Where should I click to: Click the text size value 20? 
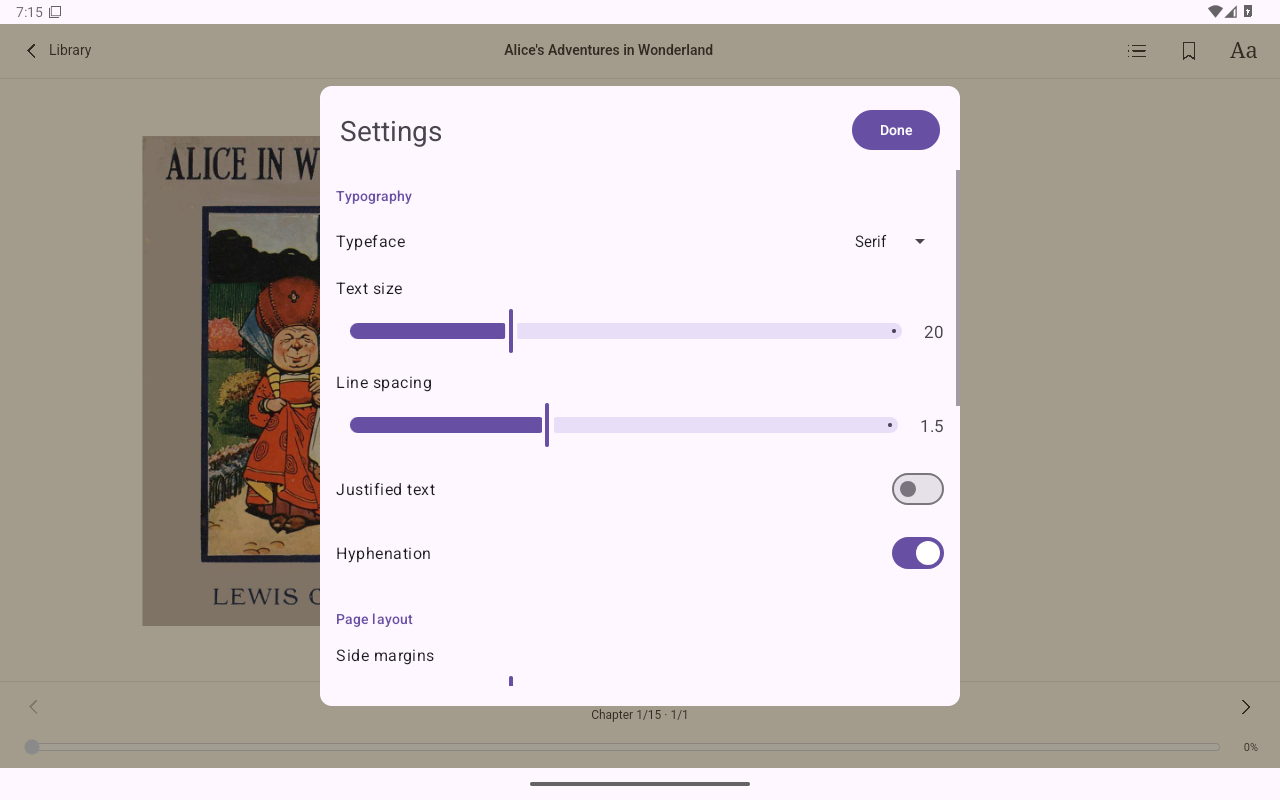933,332
